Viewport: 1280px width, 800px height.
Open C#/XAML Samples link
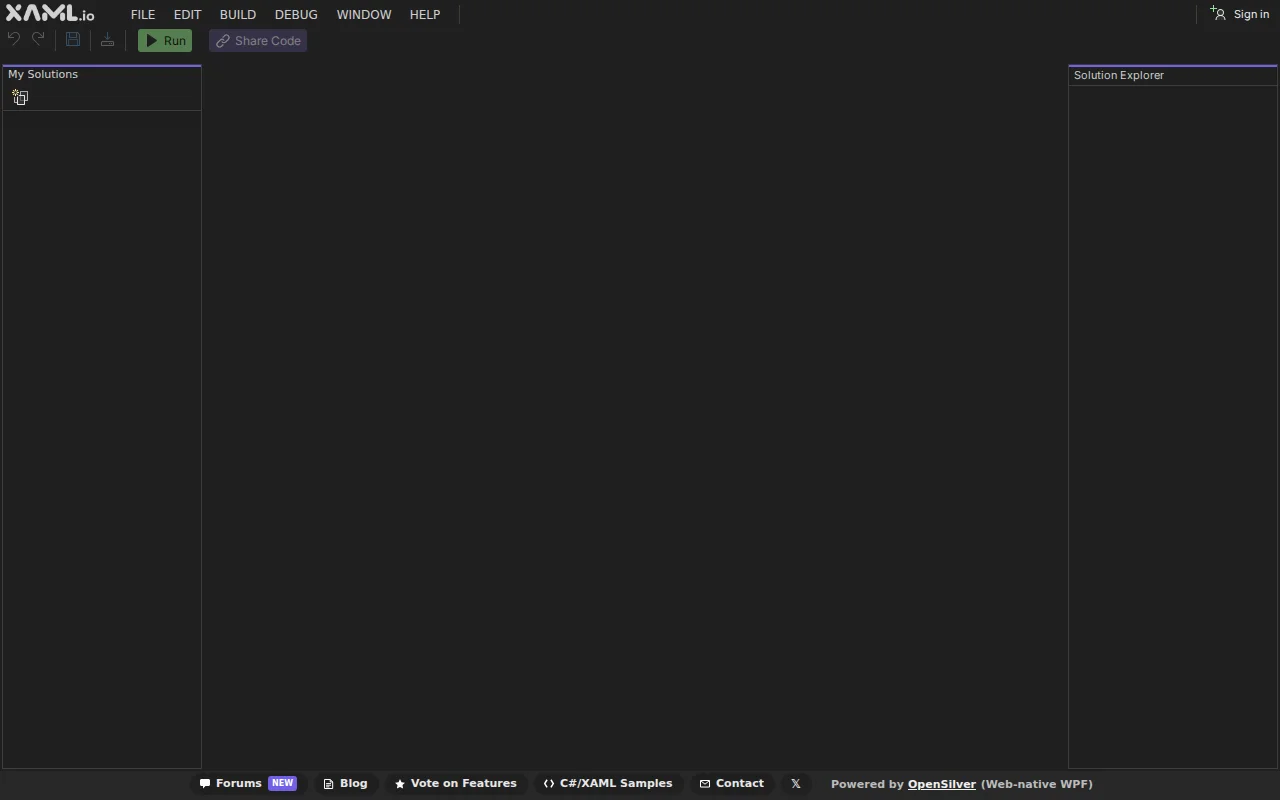click(608, 784)
